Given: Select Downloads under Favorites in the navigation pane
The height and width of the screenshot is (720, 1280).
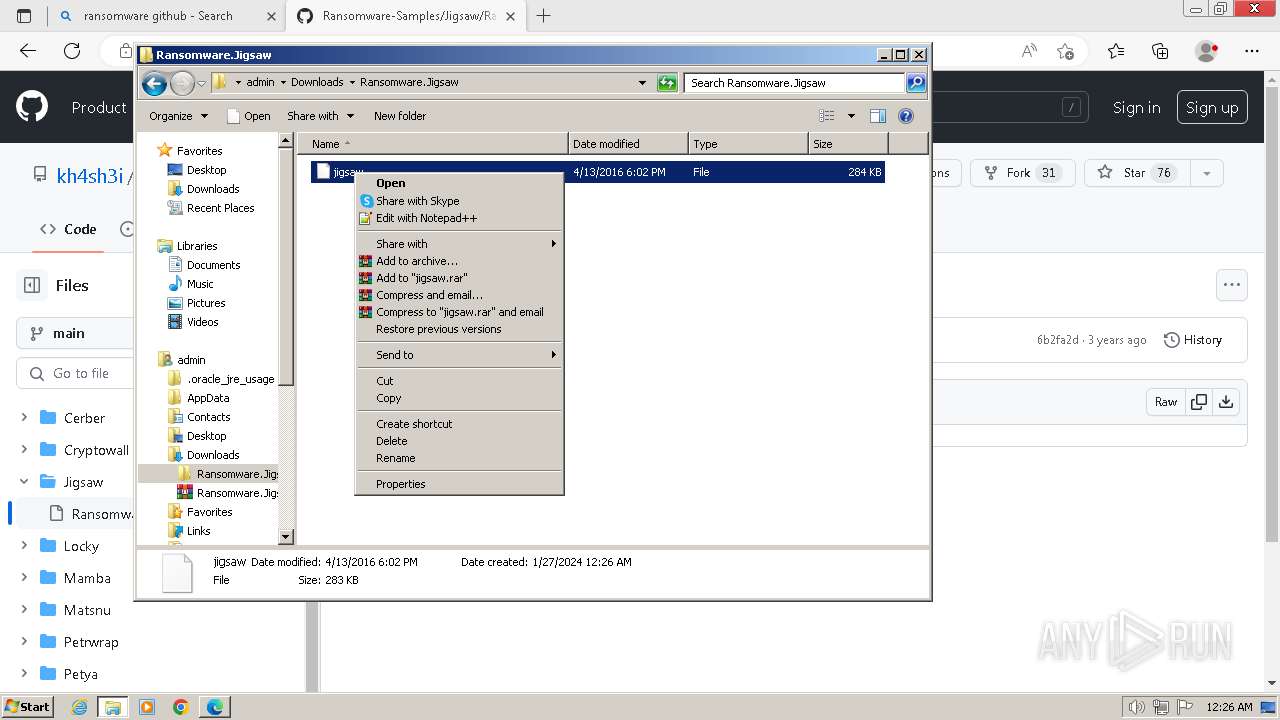Looking at the screenshot, I should pos(213,189).
